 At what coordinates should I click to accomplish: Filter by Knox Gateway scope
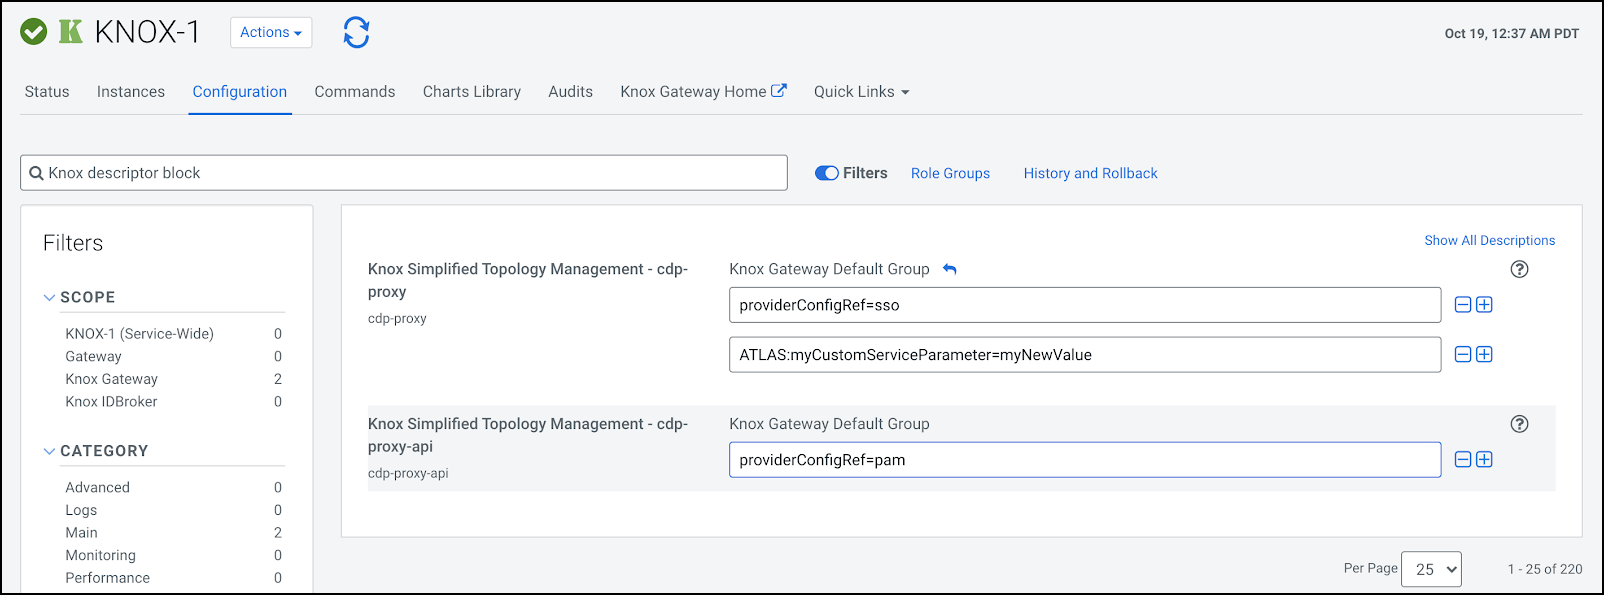(112, 379)
